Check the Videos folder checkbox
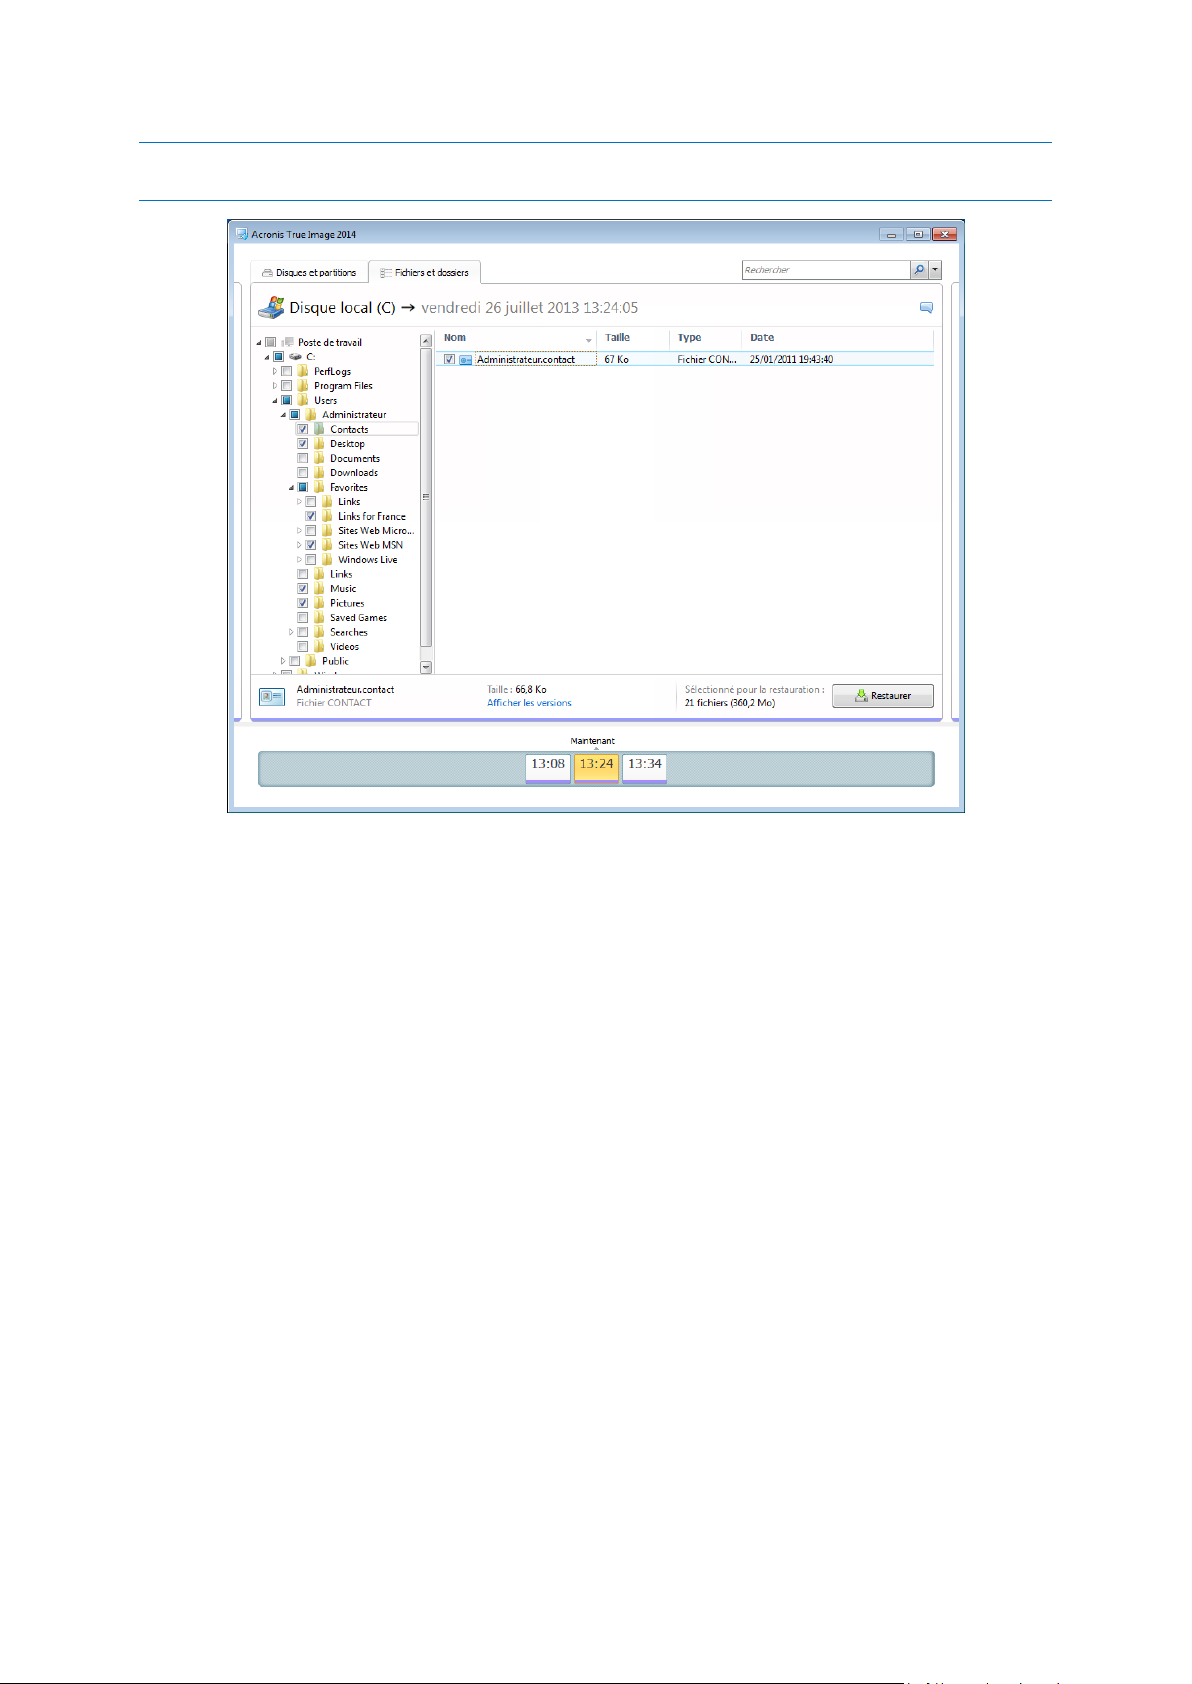Image resolution: width=1192 pixels, height=1684 pixels. click(x=303, y=647)
